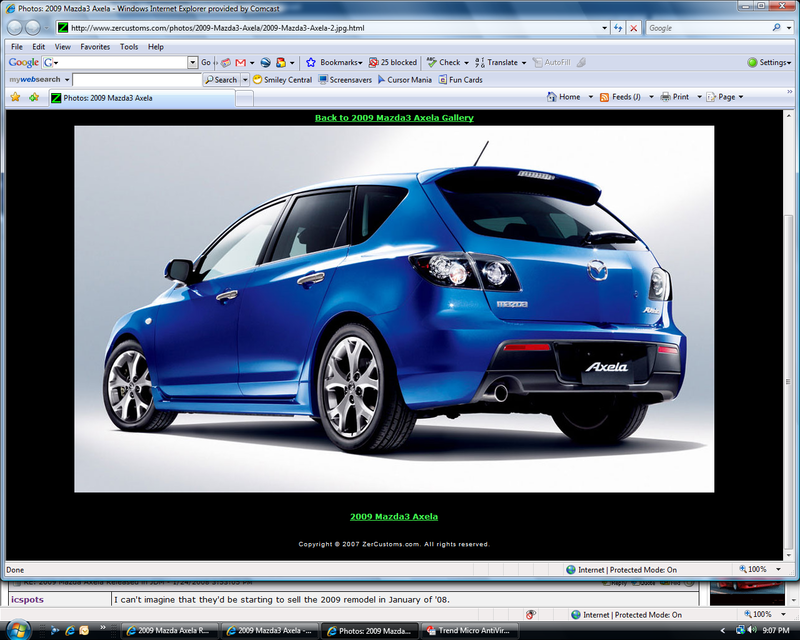Expand the Translate dropdown arrow
Viewport: 800px width, 640px height.
click(x=524, y=63)
